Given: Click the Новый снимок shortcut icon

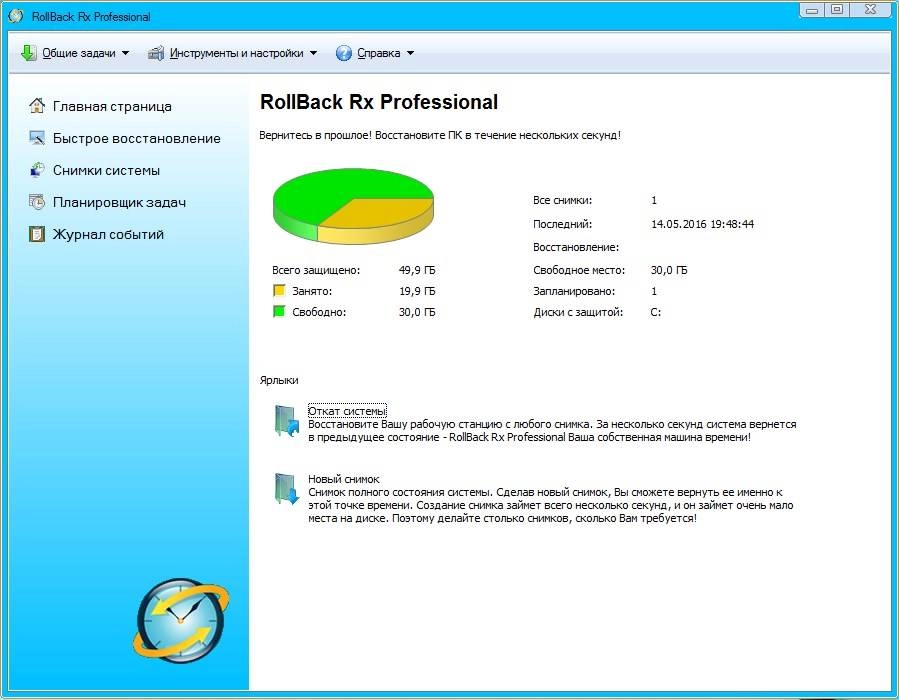Looking at the screenshot, I should 287,489.
